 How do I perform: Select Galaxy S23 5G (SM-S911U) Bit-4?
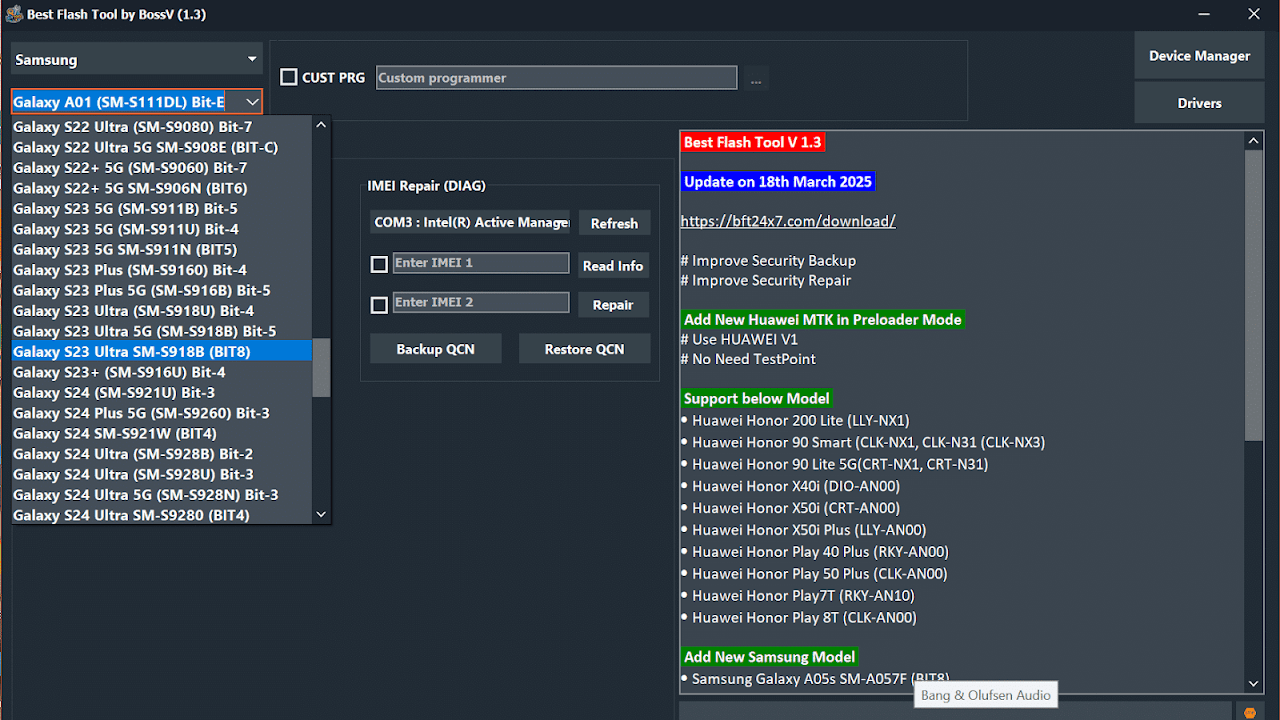[162, 229]
